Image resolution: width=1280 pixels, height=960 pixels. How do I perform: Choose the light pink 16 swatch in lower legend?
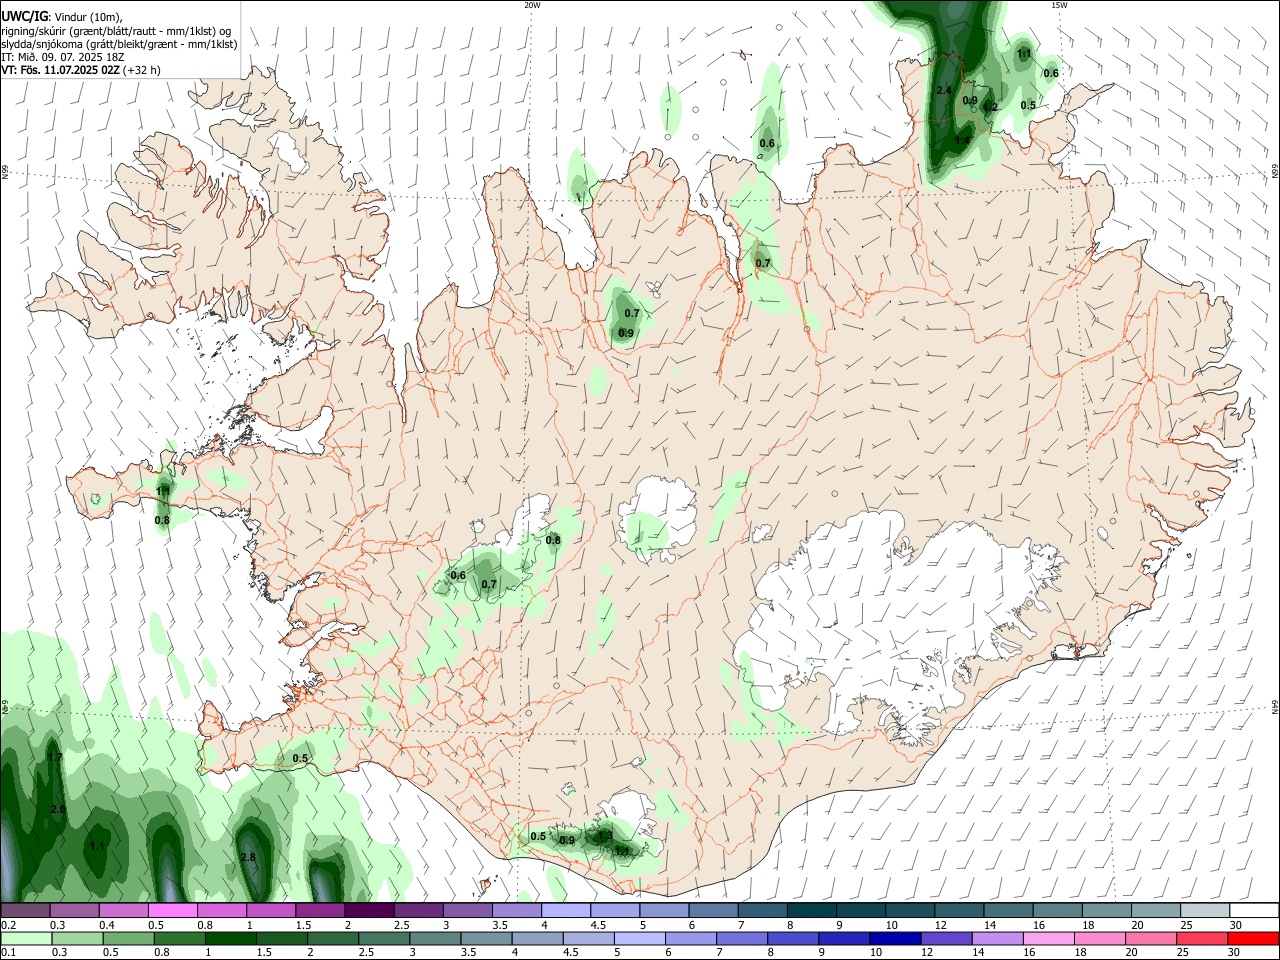coord(1048,938)
